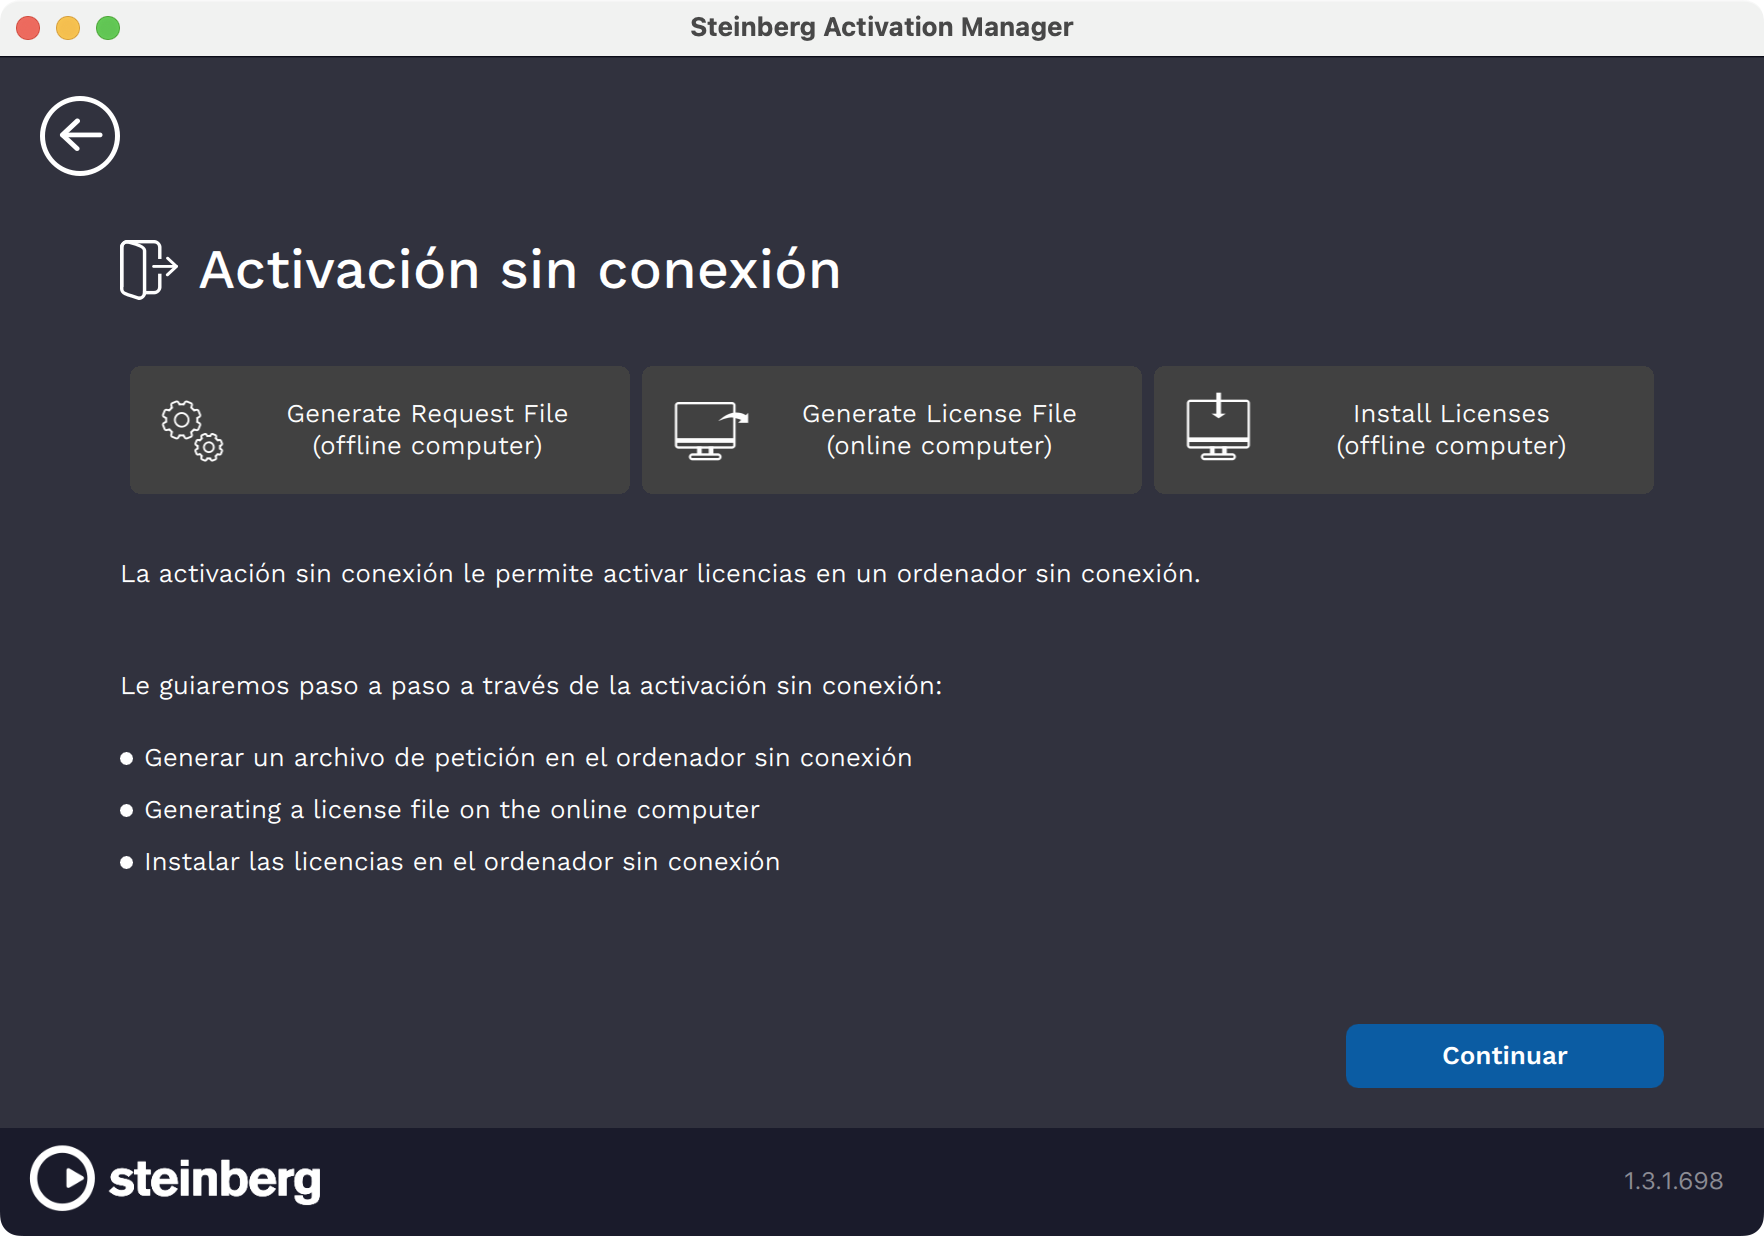Screen dimensions: 1764x1236
Task: Click the download-monitor icon for Install Licenses
Action: [x=1218, y=428]
